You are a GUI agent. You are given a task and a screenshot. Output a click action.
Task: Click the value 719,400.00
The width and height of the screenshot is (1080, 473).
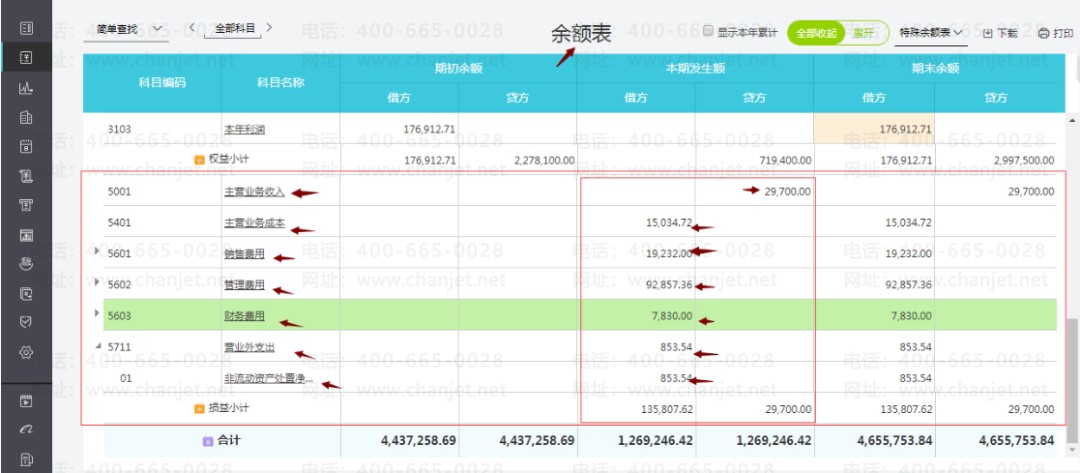click(785, 160)
